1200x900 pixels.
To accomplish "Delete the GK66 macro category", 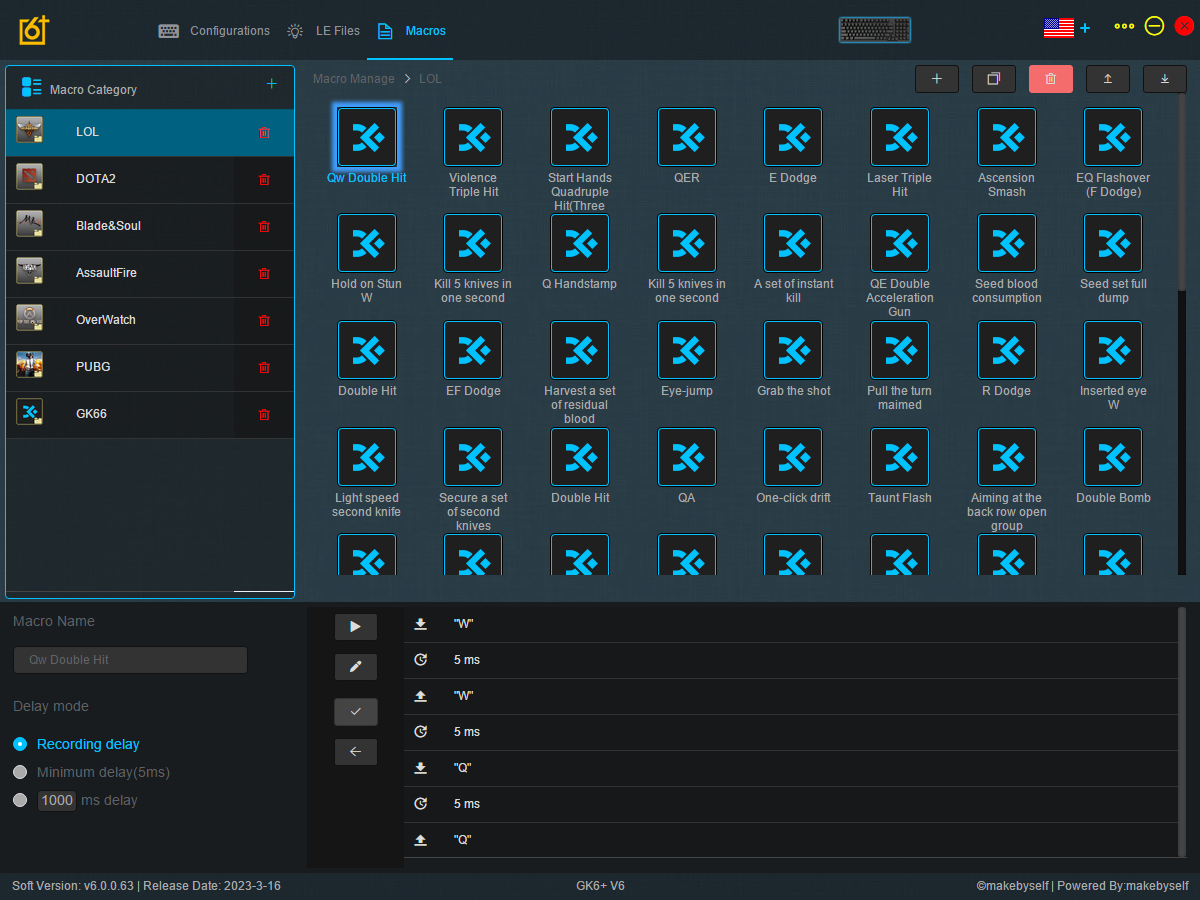I will click(264, 414).
